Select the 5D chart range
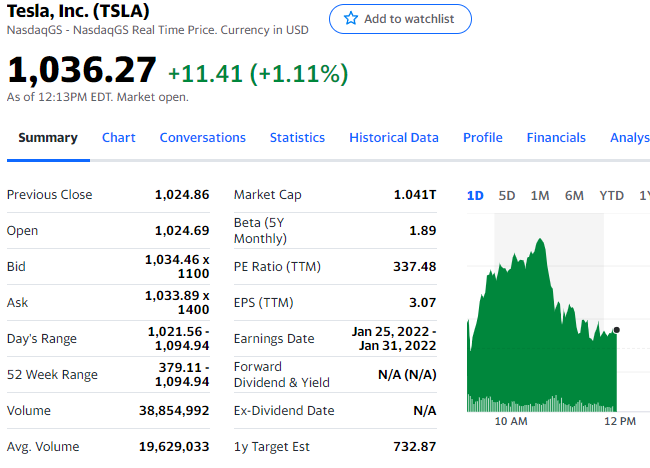The image size is (650, 468). pos(507,196)
